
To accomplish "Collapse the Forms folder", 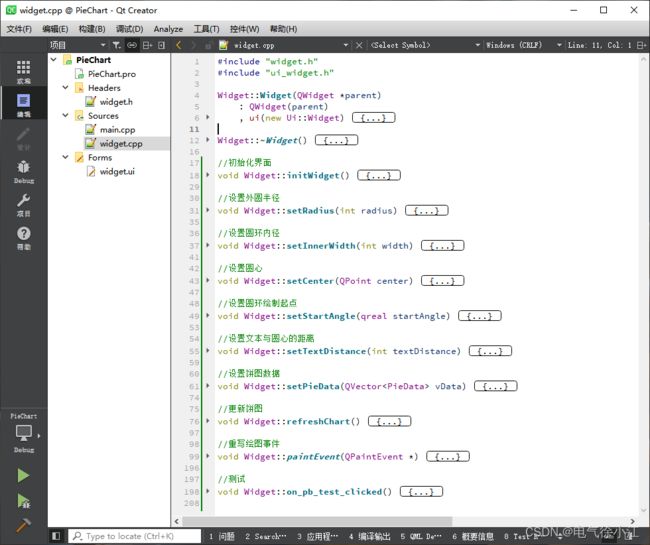I will coord(65,157).
